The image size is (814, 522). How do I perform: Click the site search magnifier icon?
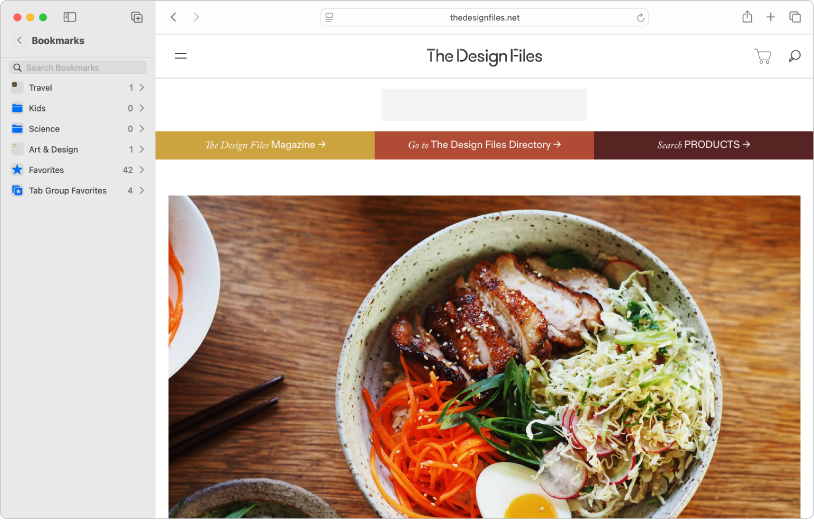[x=794, y=56]
